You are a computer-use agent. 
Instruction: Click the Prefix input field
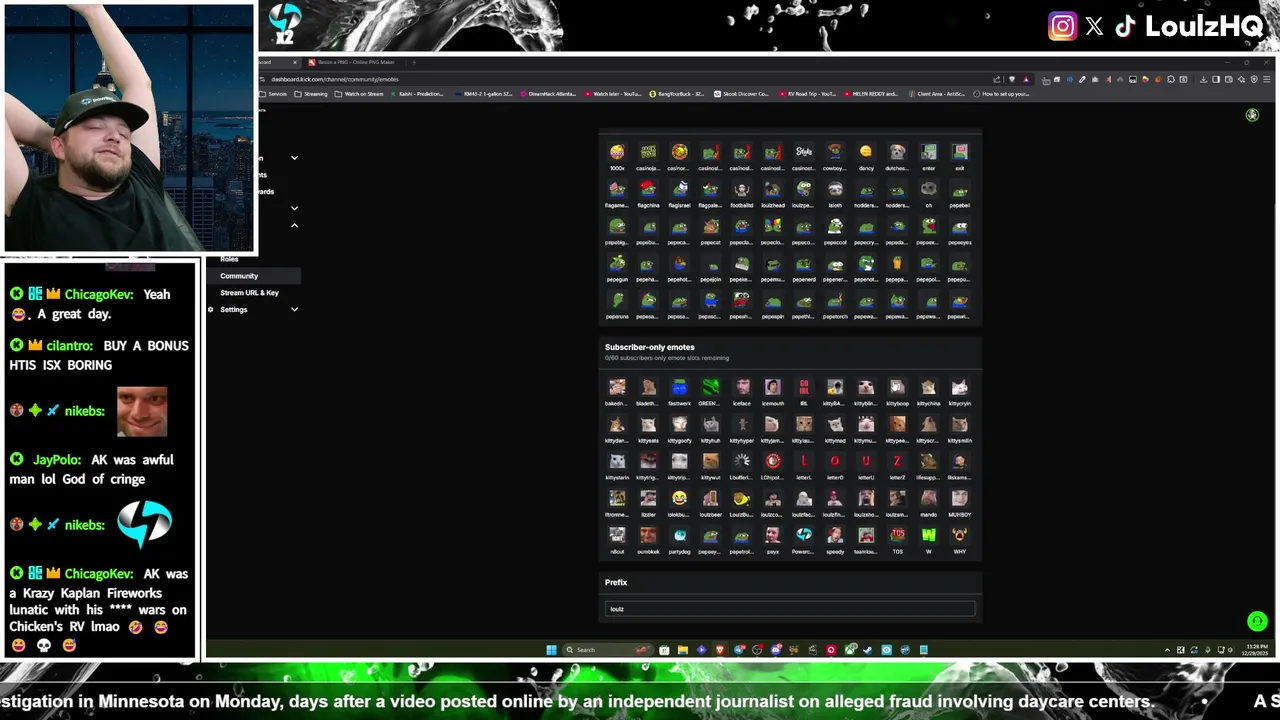click(790, 609)
